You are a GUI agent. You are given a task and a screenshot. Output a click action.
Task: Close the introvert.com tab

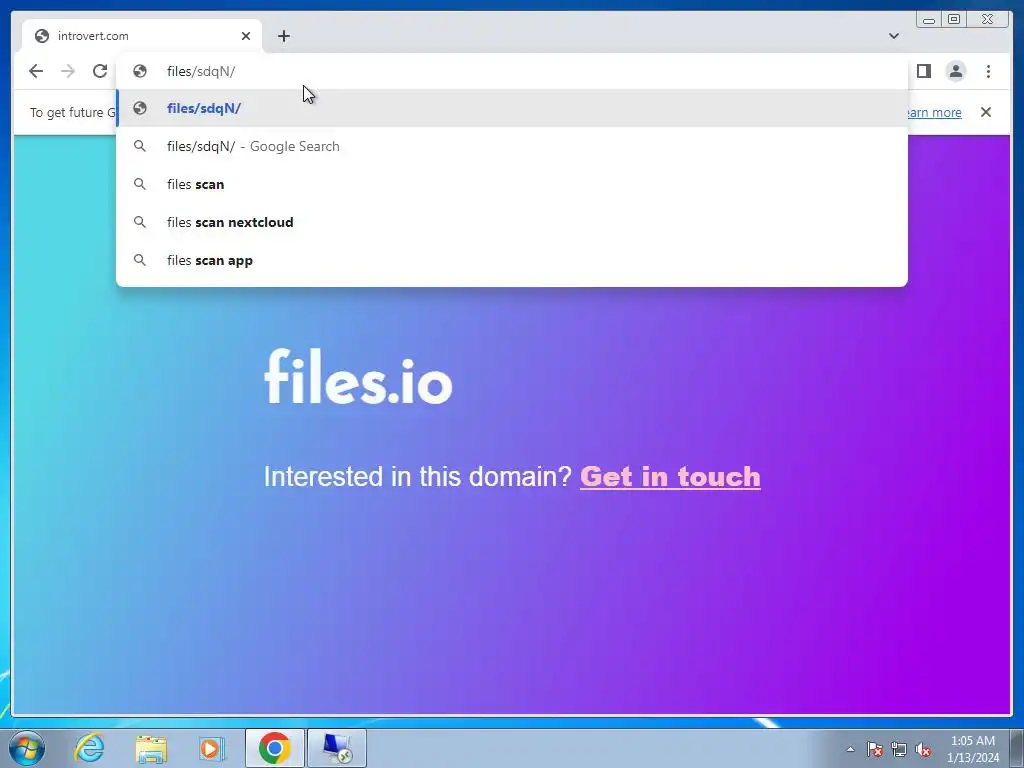point(246,36)
